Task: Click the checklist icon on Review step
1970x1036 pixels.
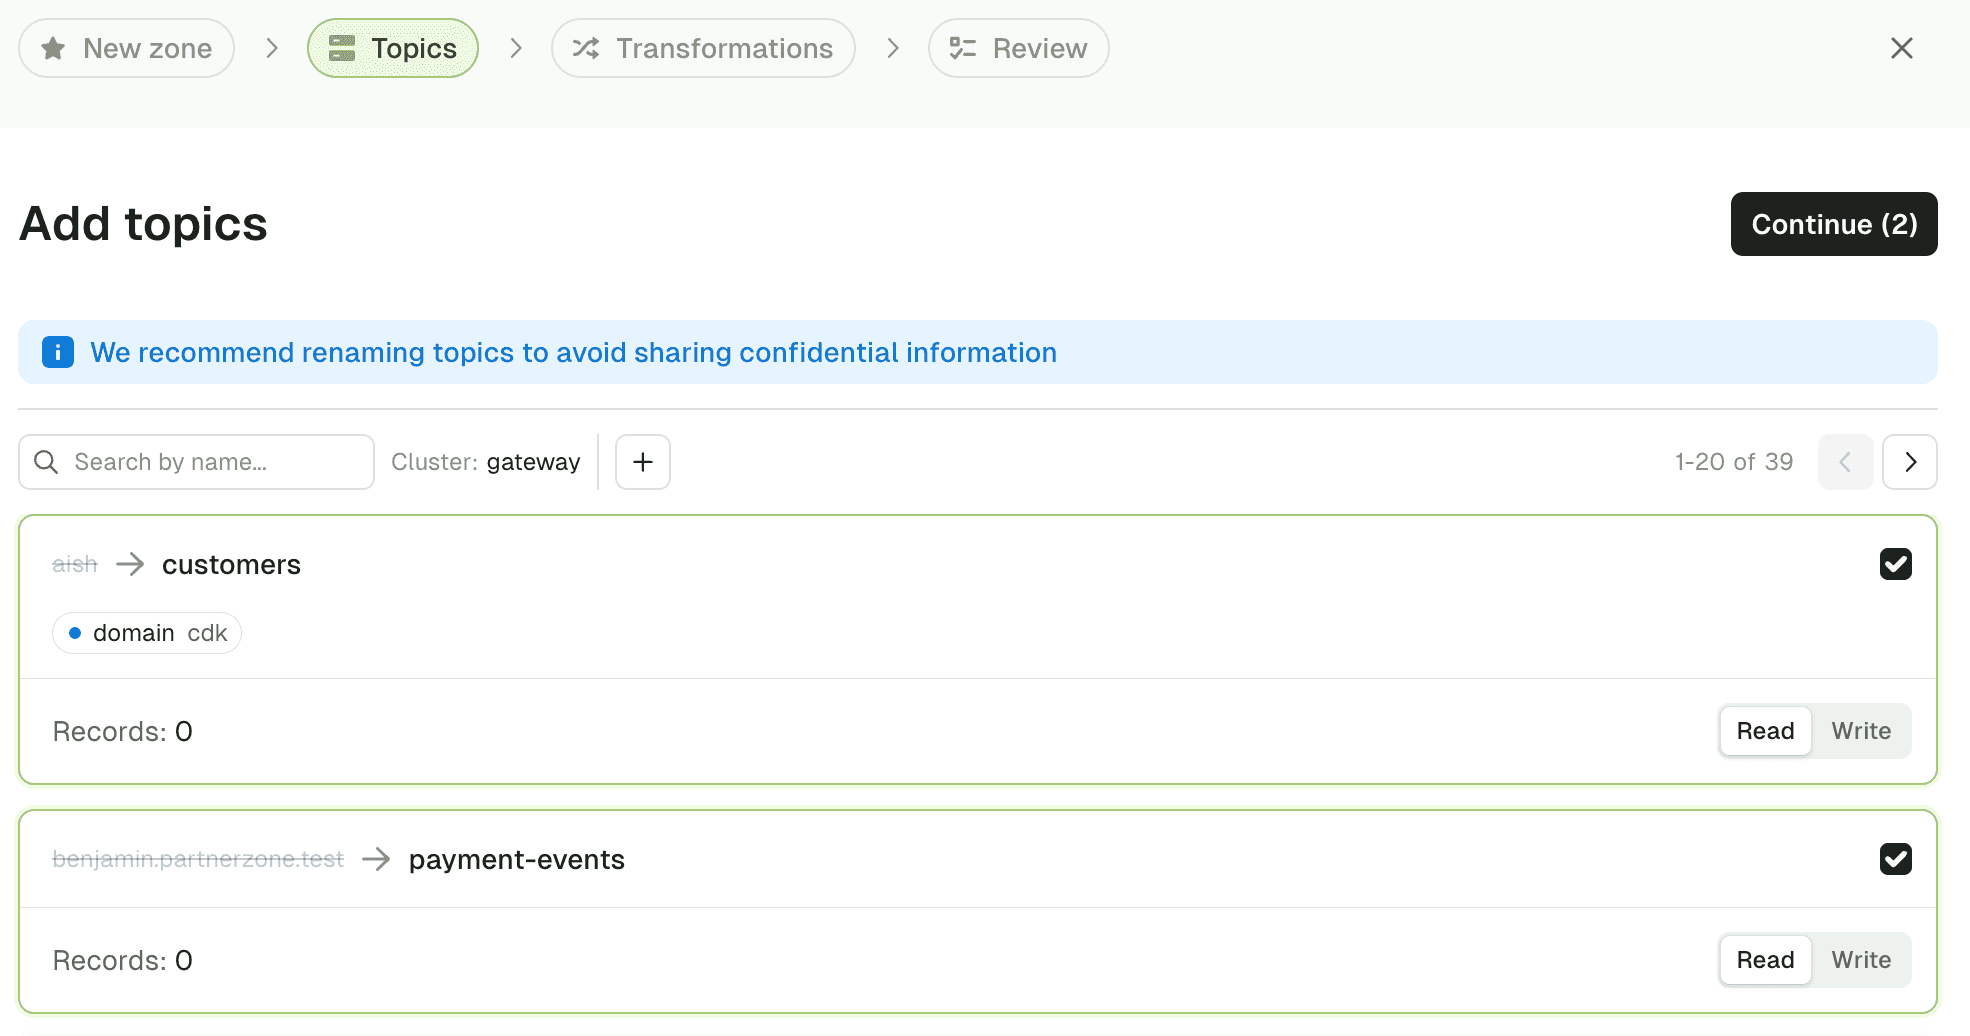Action: coord(962,47)
